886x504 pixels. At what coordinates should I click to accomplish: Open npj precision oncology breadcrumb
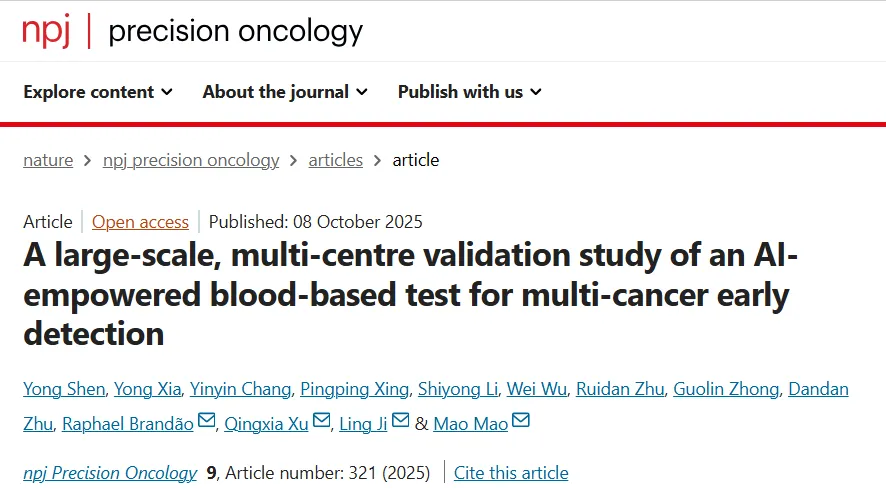[x=191, y=160]
